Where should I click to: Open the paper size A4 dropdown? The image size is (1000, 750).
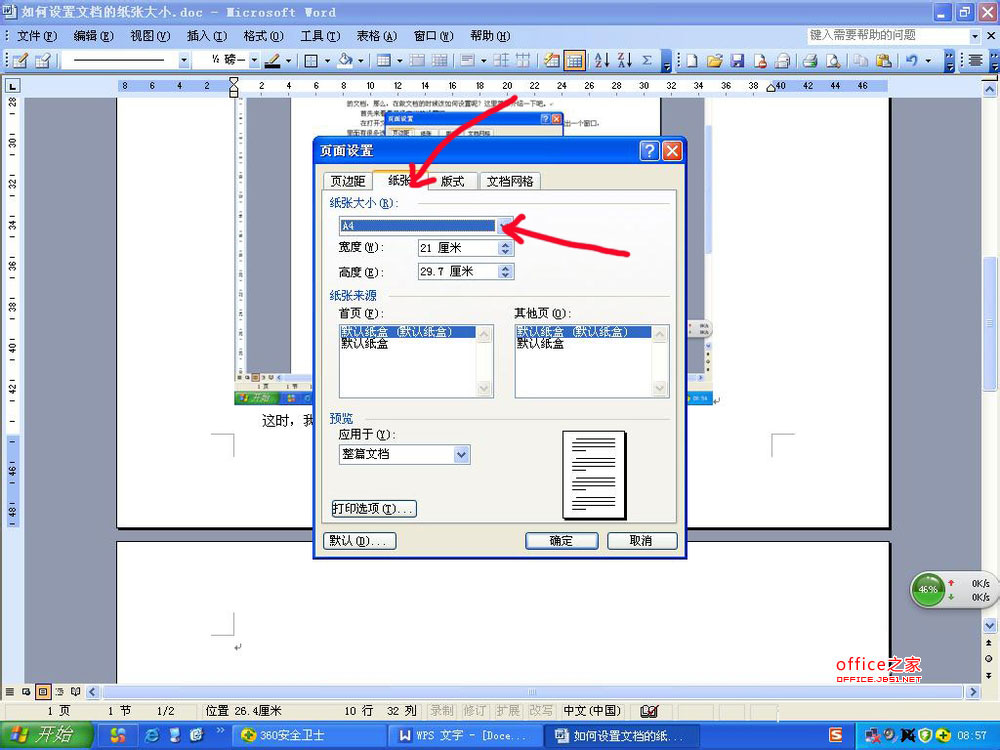507,226
